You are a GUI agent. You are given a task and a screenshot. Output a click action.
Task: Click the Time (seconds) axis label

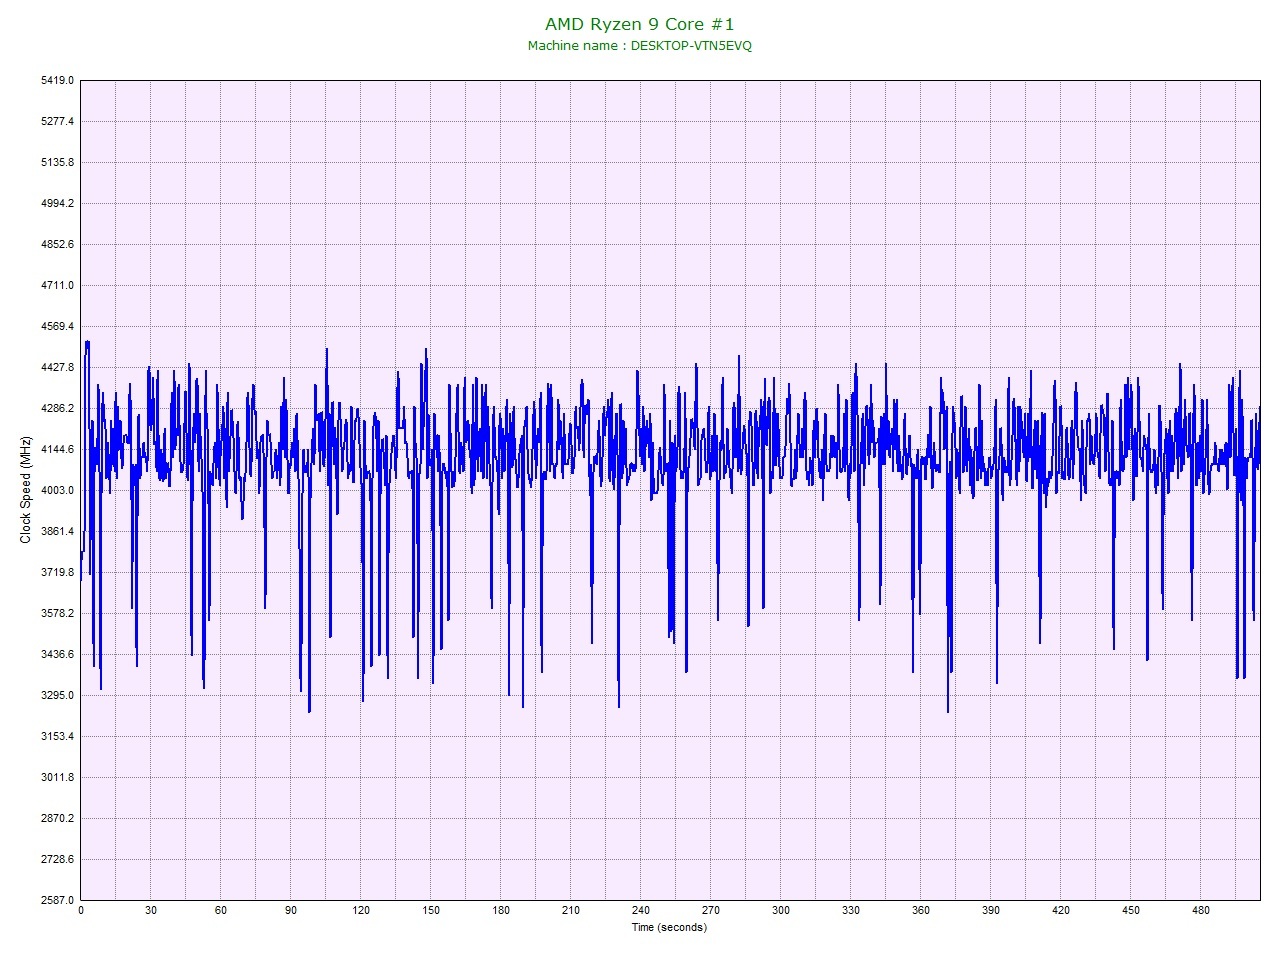pyautogui.click(x=669, y=927)
